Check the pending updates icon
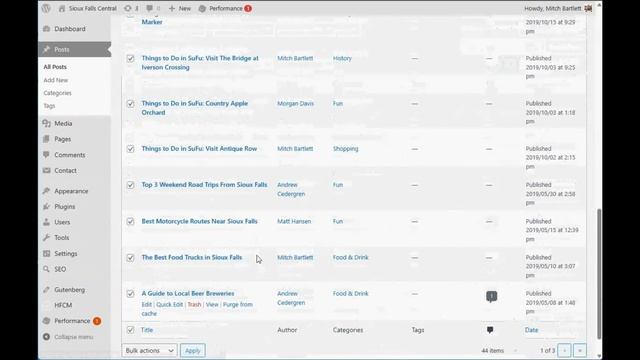Screen dimensions: 640x360 click(128, 8)
